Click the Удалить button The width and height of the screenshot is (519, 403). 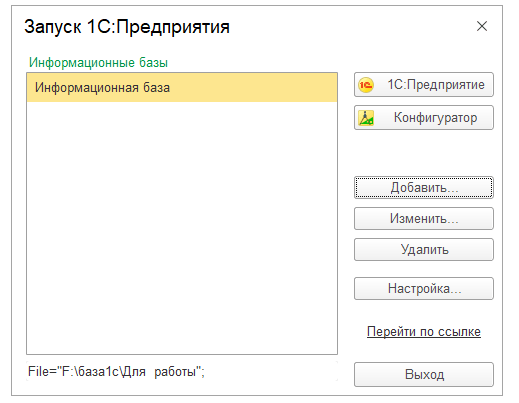[424, 249]
